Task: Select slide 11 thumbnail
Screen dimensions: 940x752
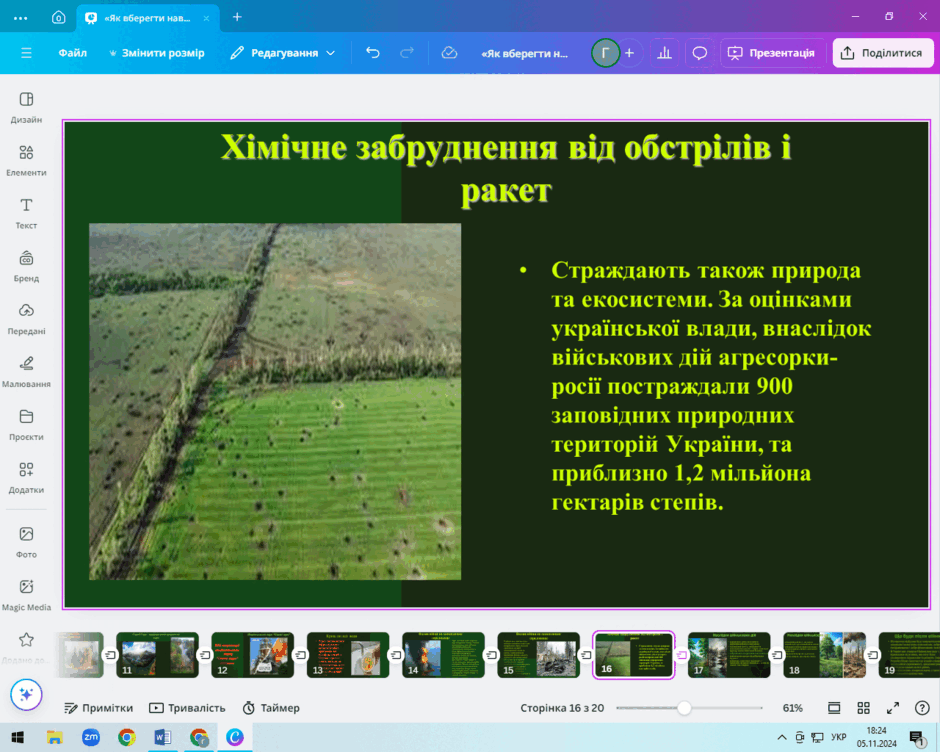Action: (x=157, y=655)
